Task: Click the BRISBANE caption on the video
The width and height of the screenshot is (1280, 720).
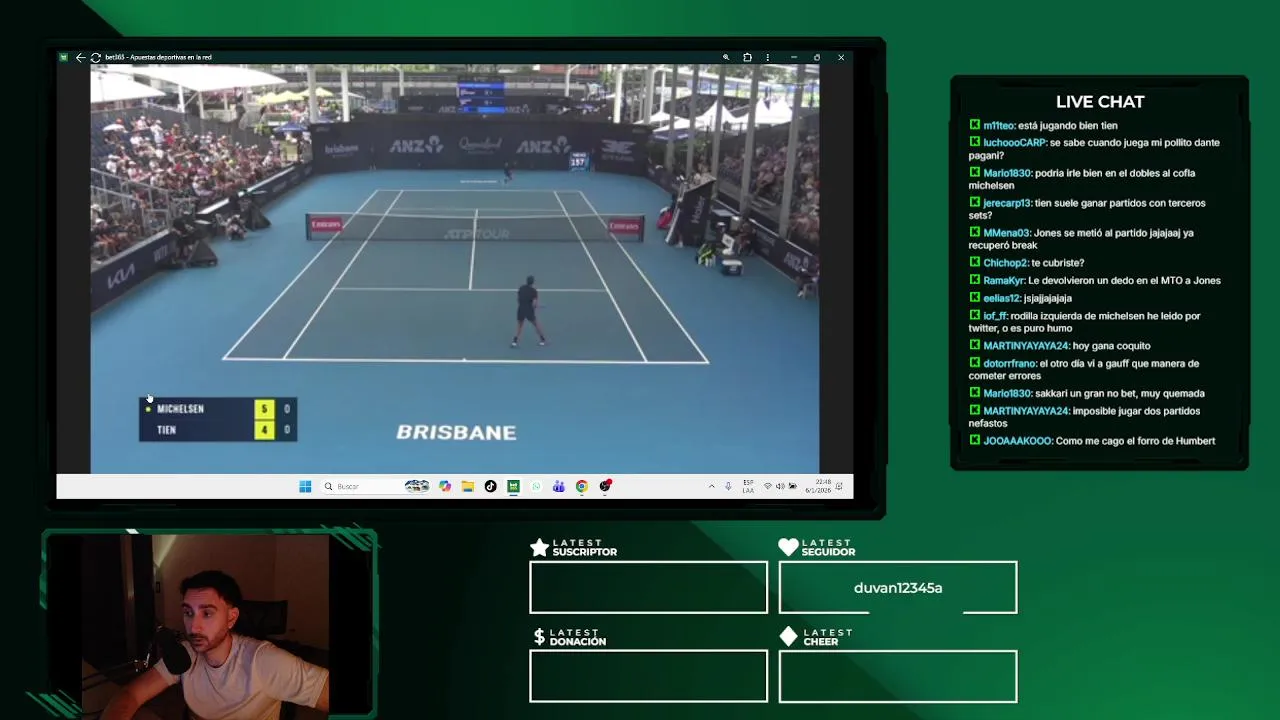Action: click(456, 432)
